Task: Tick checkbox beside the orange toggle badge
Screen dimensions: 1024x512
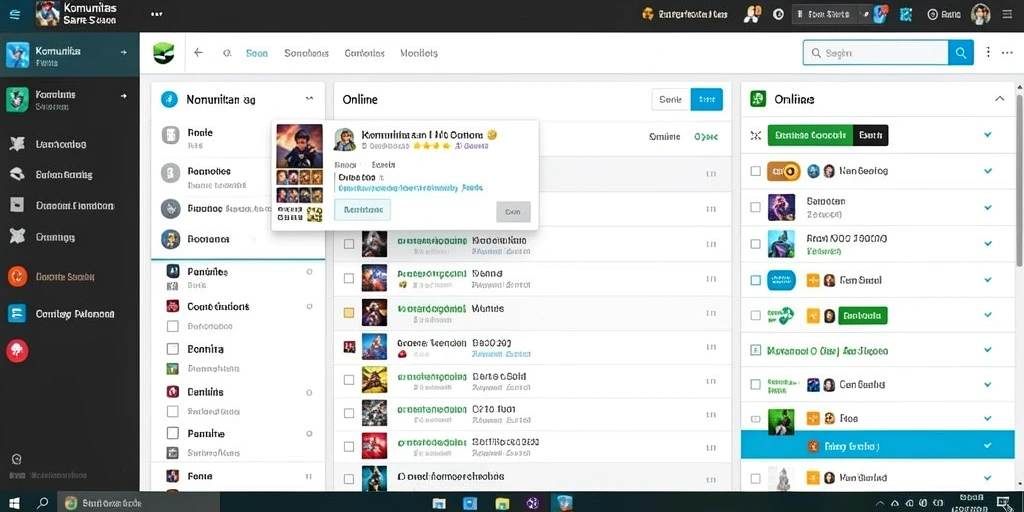Action: [x=756, y=171]
